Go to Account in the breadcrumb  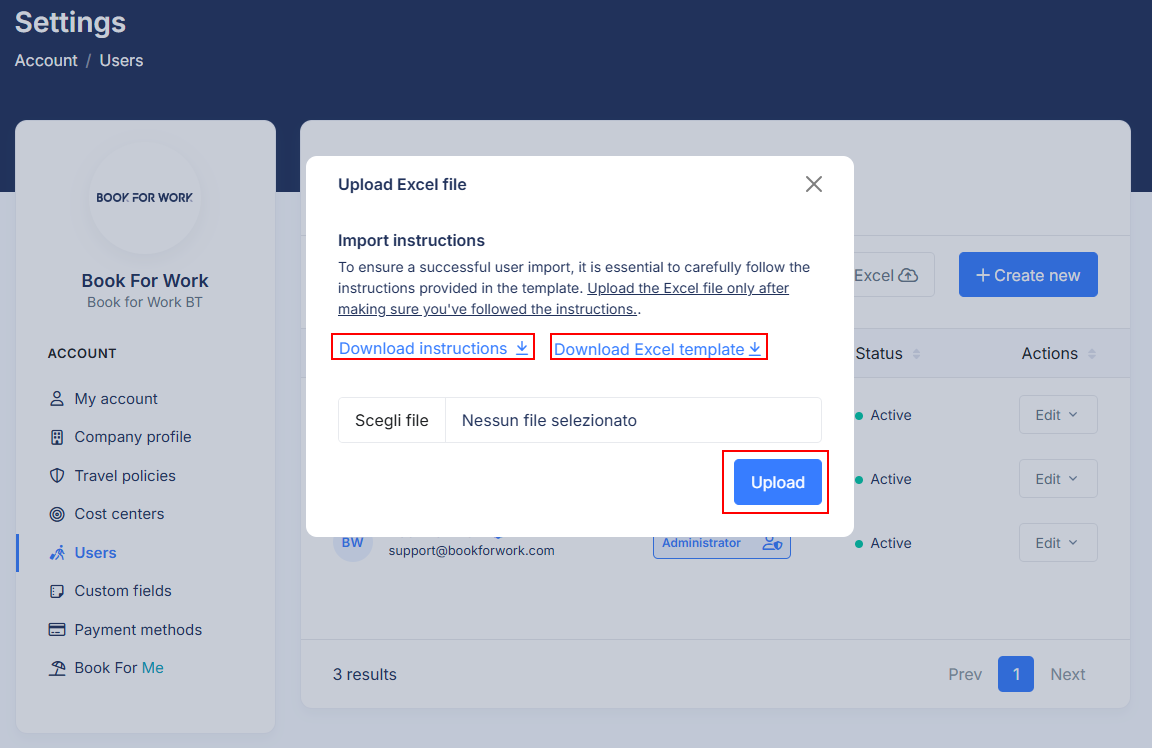[46, 61]
